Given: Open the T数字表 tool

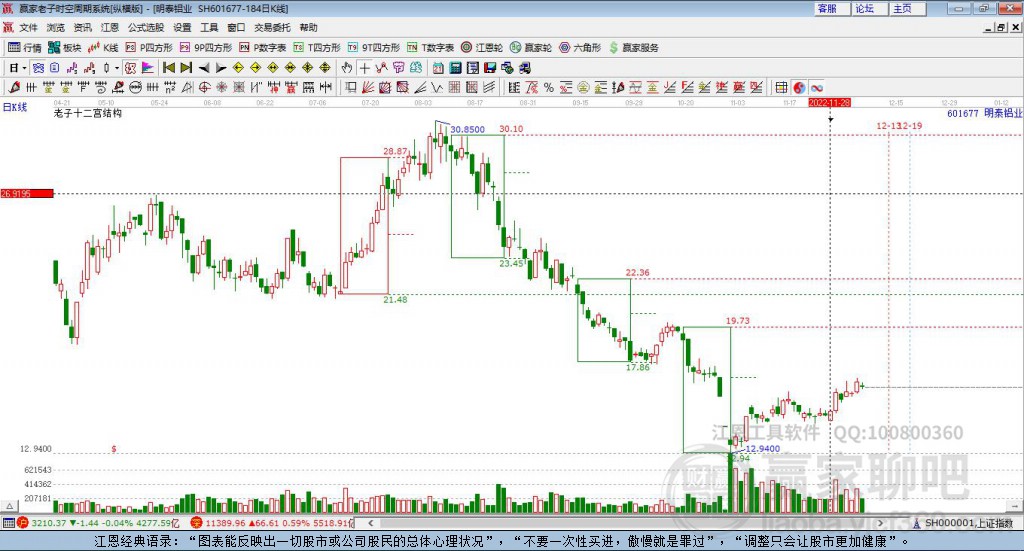Looking at the screenshot, I should (x=430, y=48).
